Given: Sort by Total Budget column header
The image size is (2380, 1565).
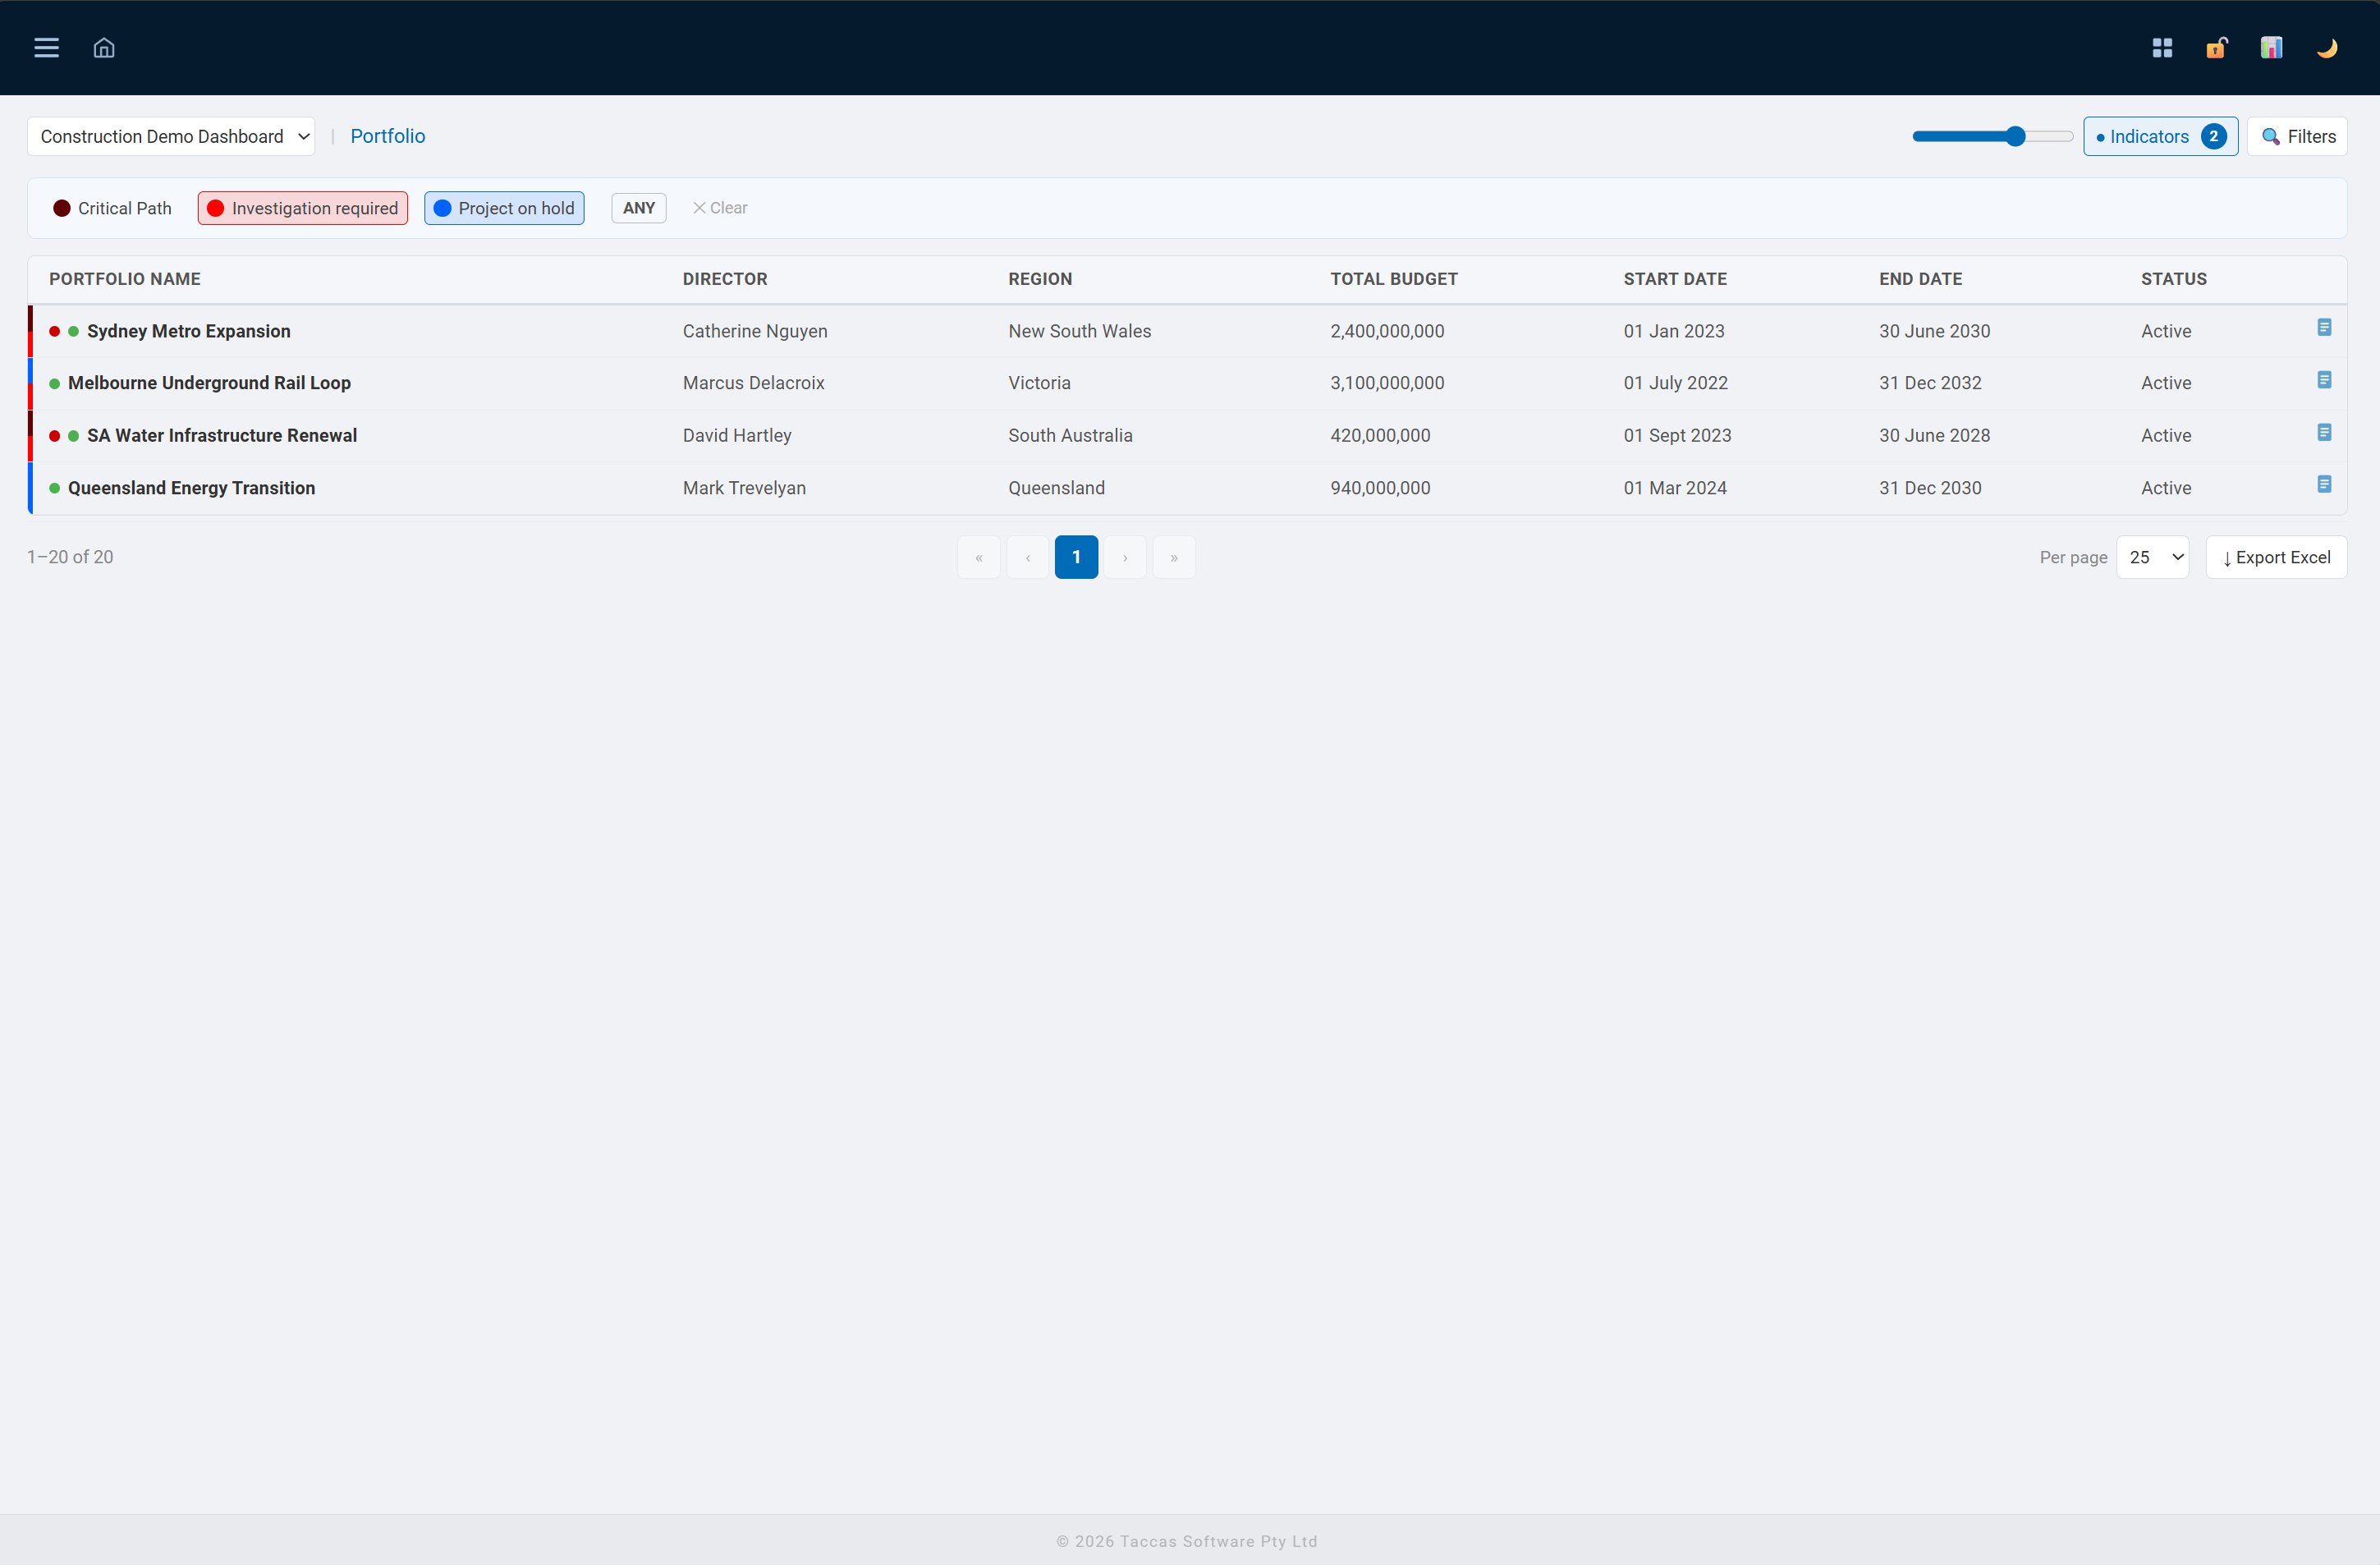Looking at the screenshot, I should [x=1394, y=279].
